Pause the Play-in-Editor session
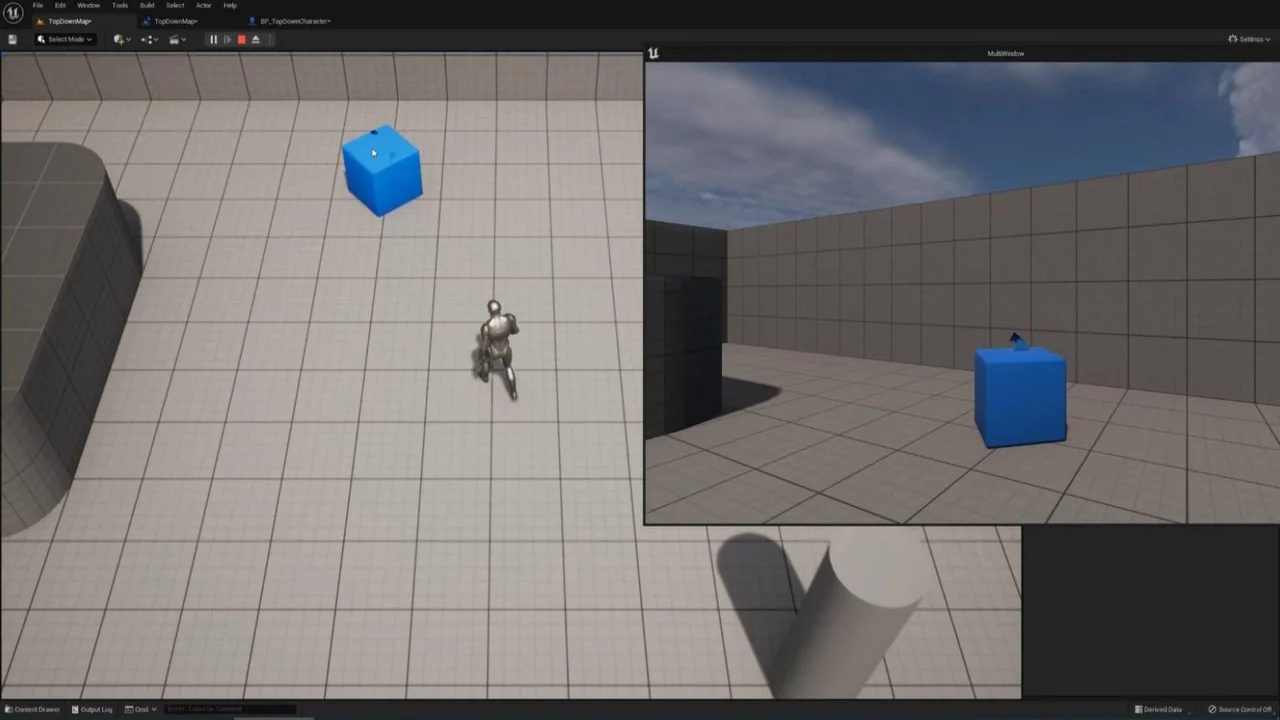Screen dimensions: 1280x720 pos(213,39)
